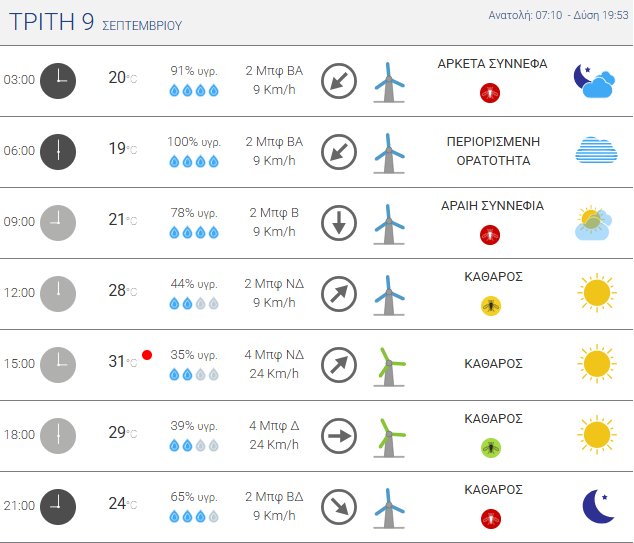Click the 03:00 clock icon
Screen dimensions: 634x543
click(x=58, y=81)
